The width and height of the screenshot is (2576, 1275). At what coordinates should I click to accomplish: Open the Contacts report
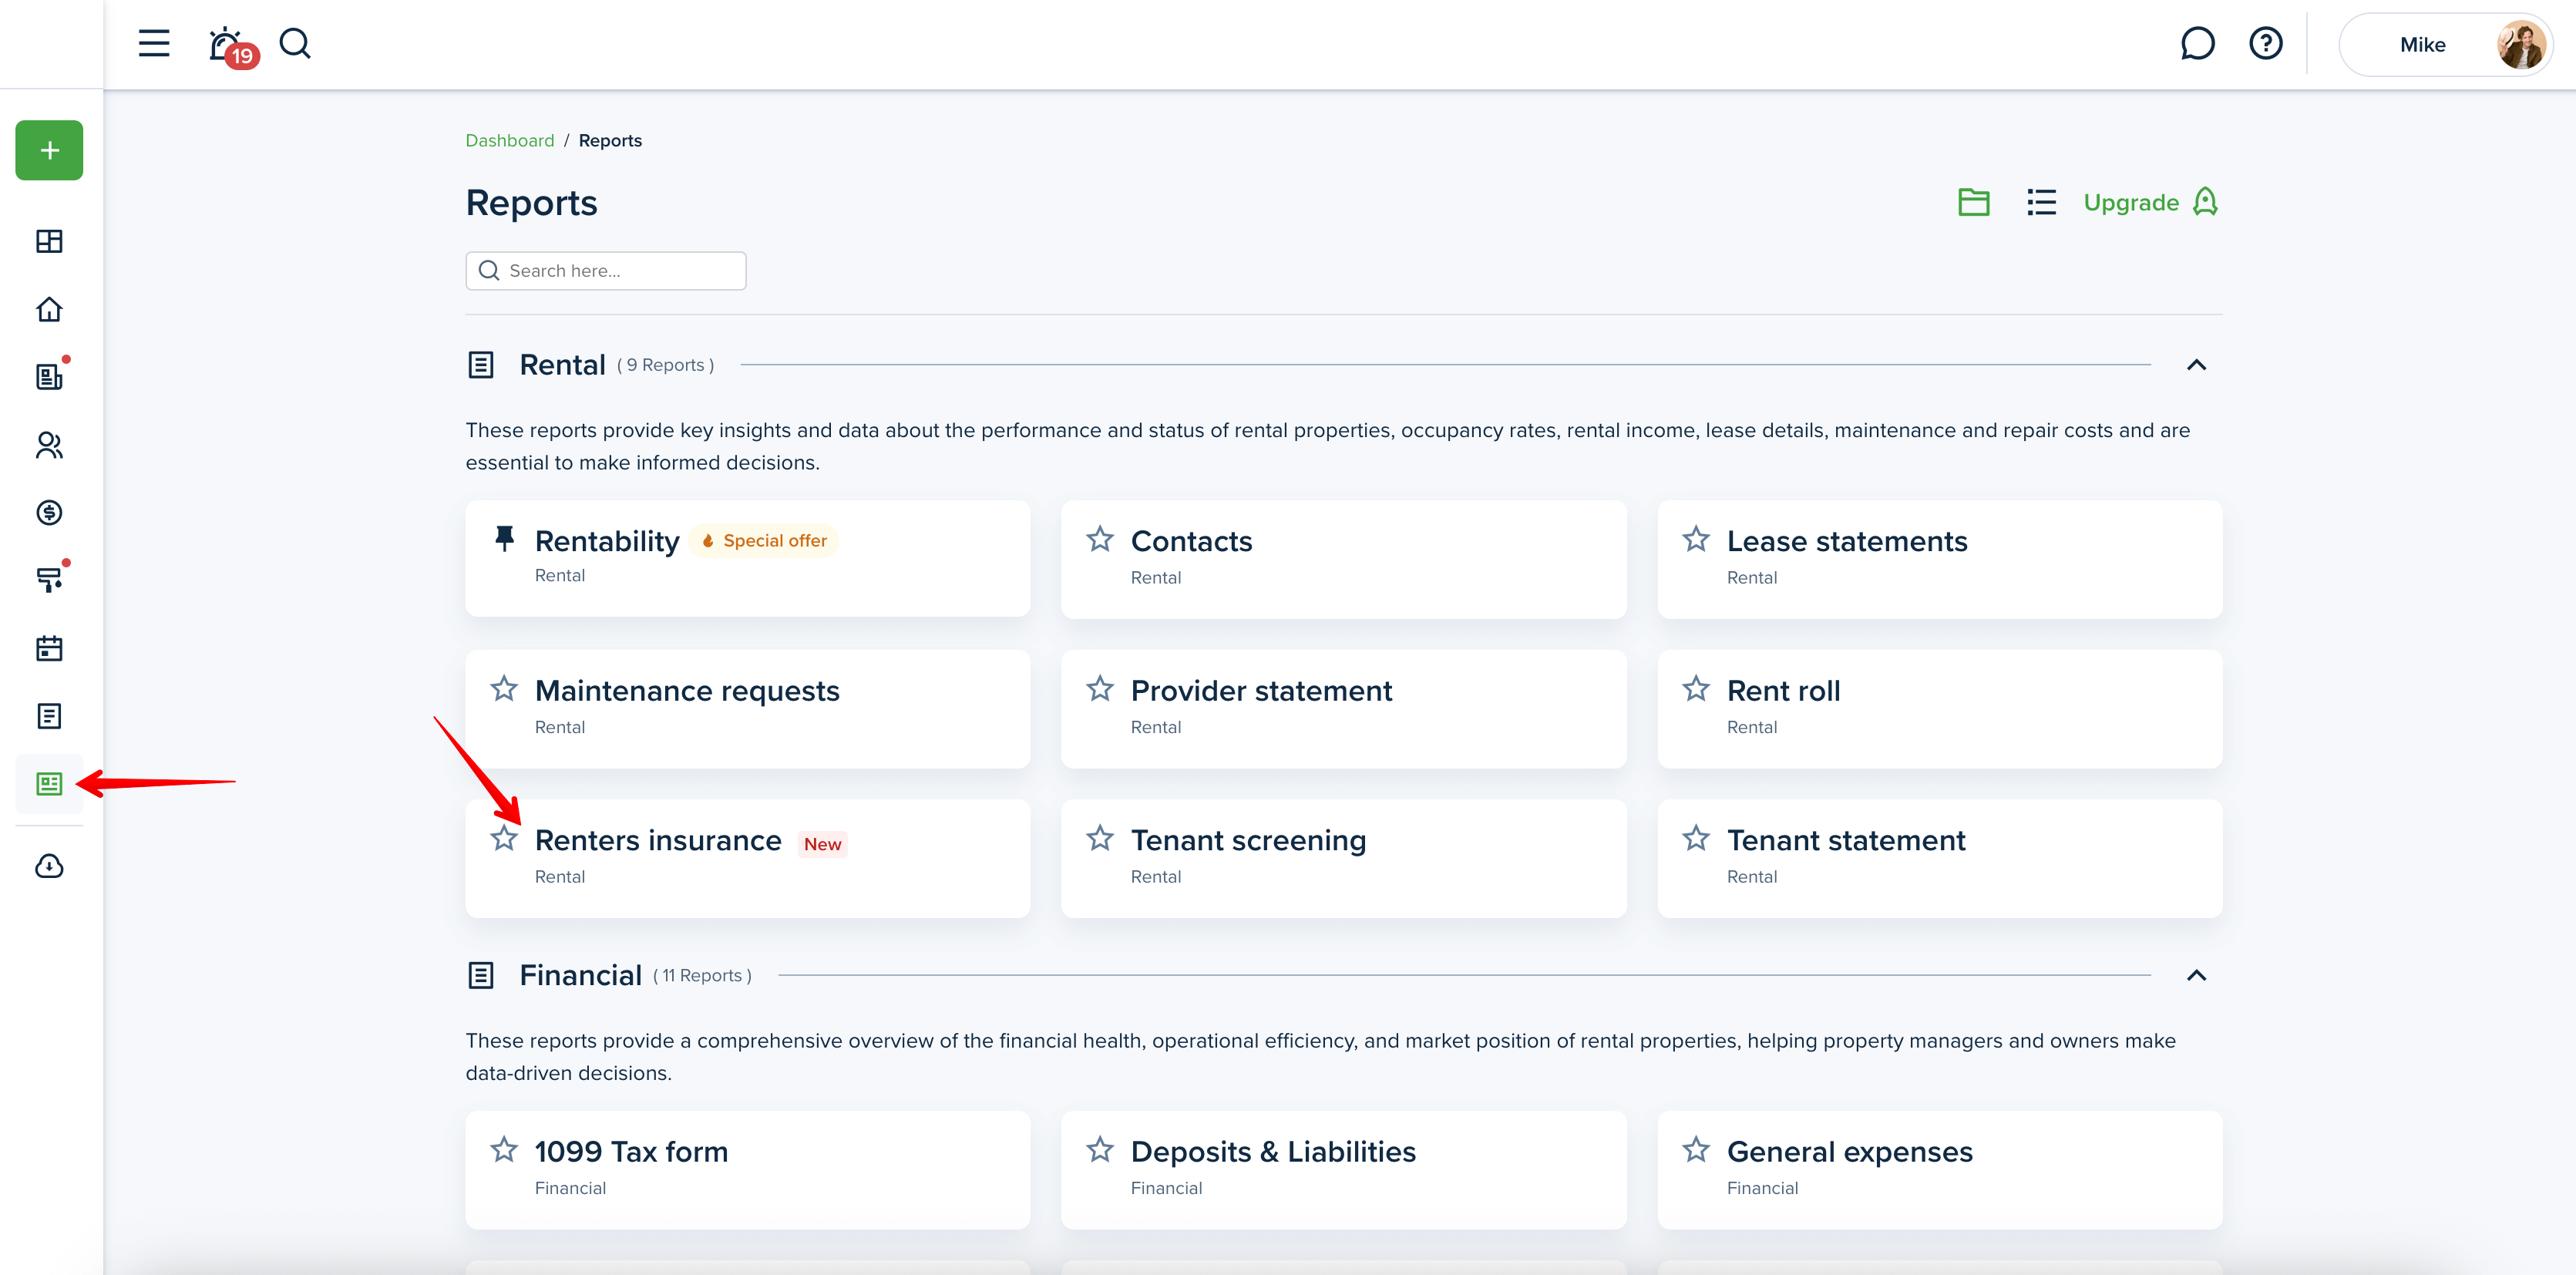tap(1191, 541)
